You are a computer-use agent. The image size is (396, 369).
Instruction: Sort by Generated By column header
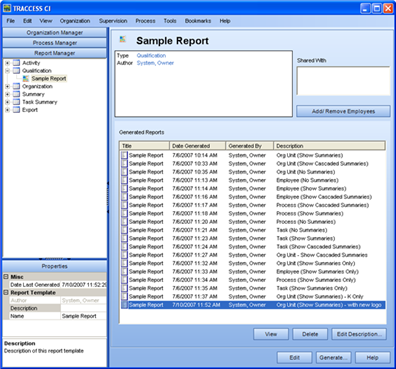[250, 146]
